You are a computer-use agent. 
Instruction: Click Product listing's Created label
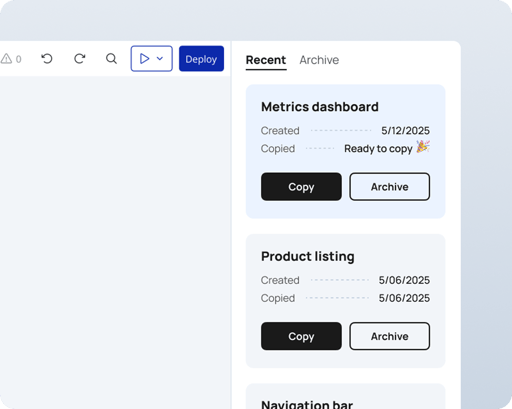pos(280,280)
